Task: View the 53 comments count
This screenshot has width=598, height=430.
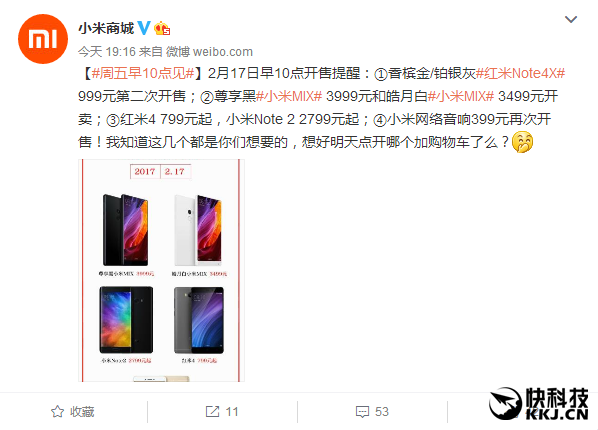Action: point(382,412)
